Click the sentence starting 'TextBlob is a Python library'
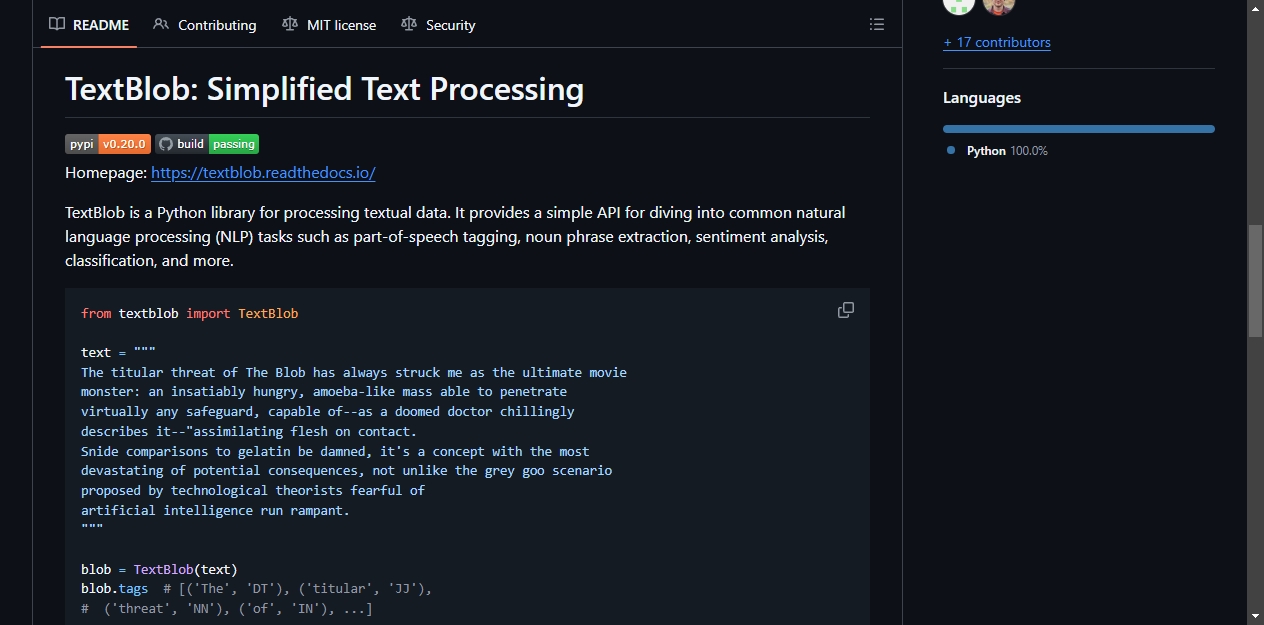 455,236
